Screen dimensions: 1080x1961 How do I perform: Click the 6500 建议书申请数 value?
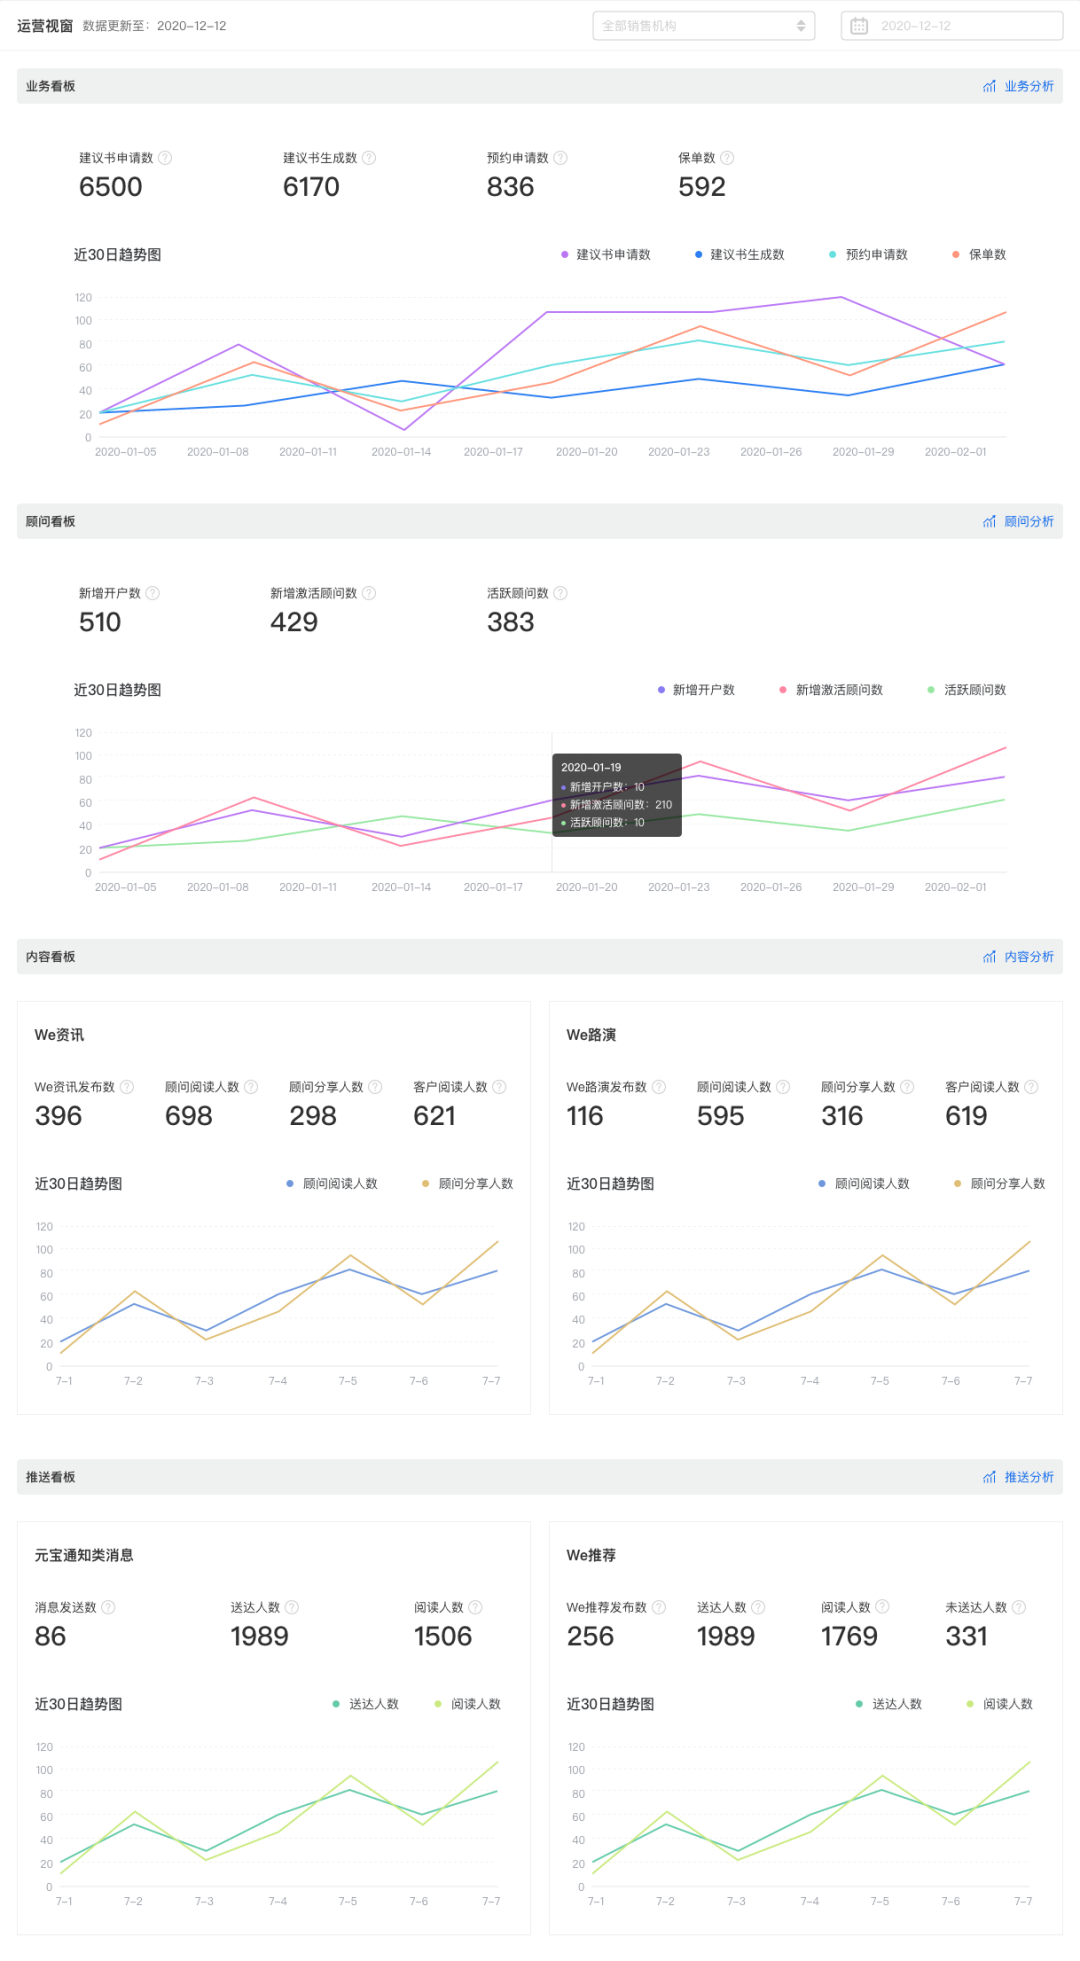coord(111,187)
